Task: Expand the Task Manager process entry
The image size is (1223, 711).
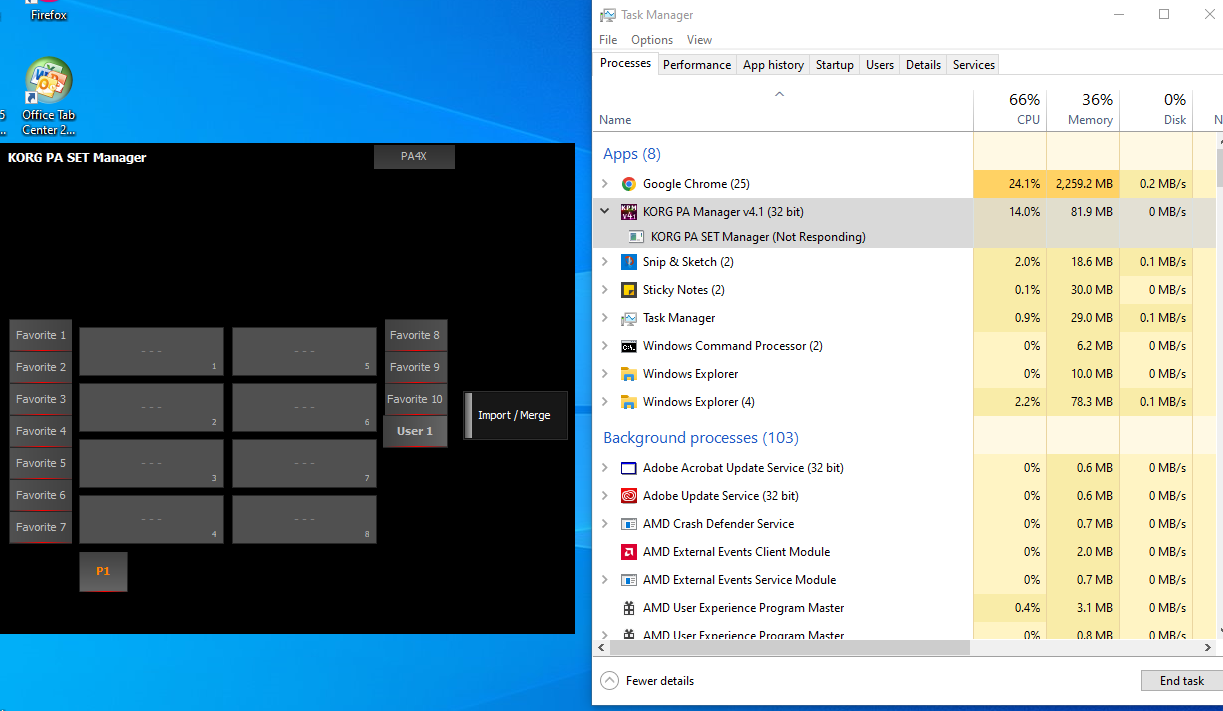Action: pyautogui.click(x=604, y=318)
